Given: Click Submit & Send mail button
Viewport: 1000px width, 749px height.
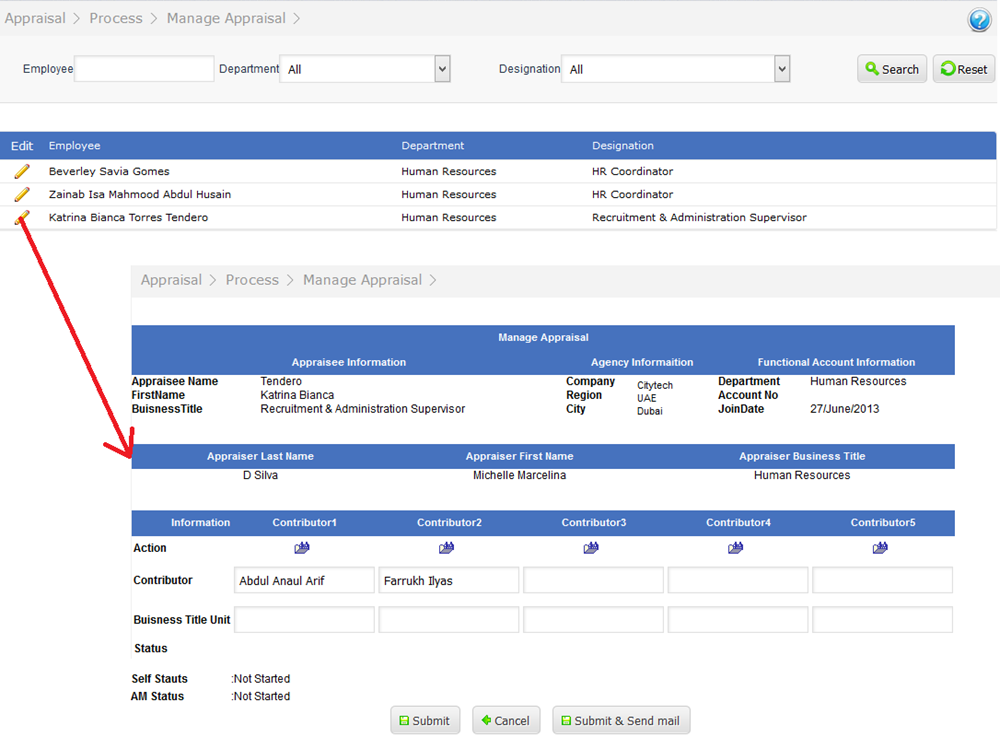Looking at the screenshot, I should tap(621, 720).
